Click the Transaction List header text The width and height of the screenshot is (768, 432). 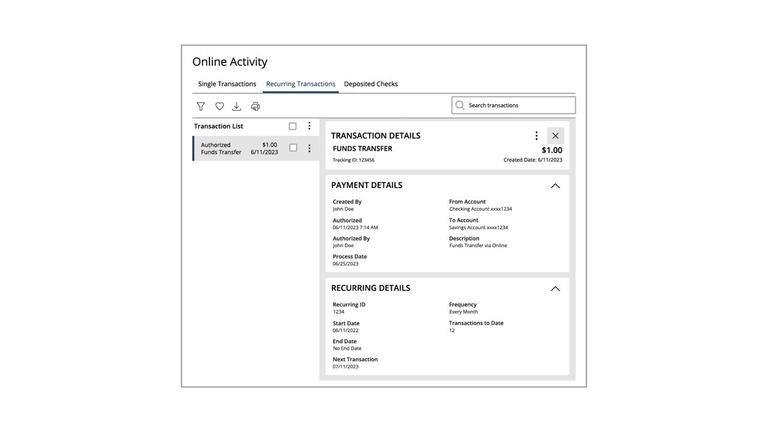pyautogui.click(x=218, y=126)
